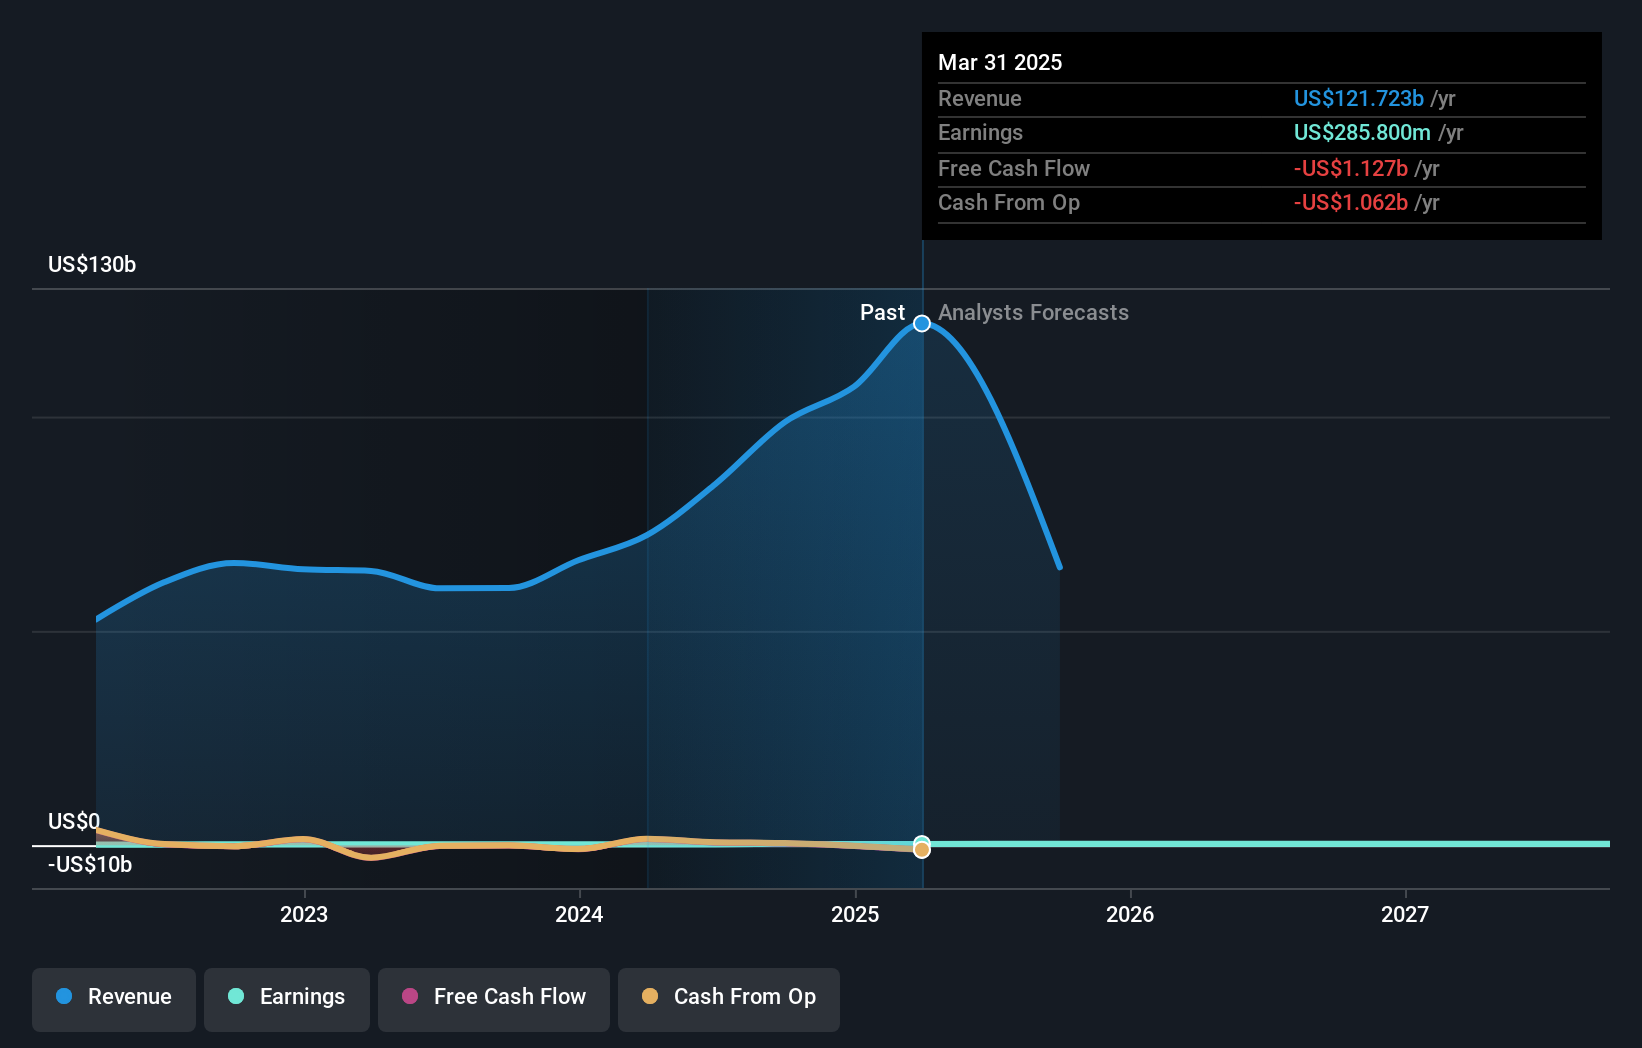Toggle the Free Cash Flow legend button
The height and width of the screenshot is (1048, 1642).
coord(494,999)
